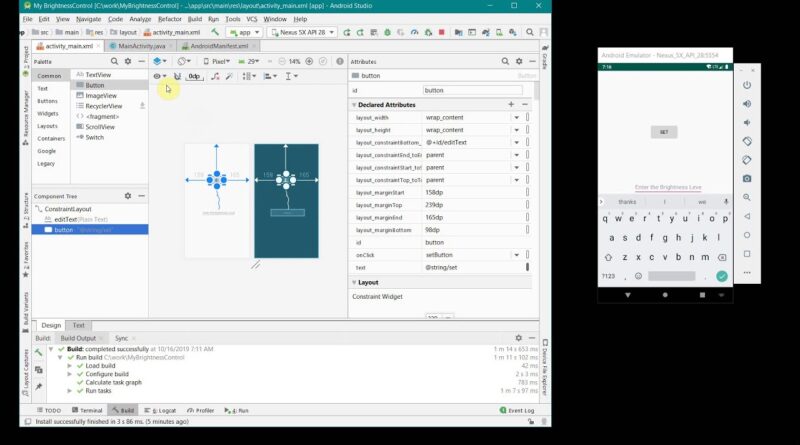Switch to the Text editor tab

click(78, 325)
